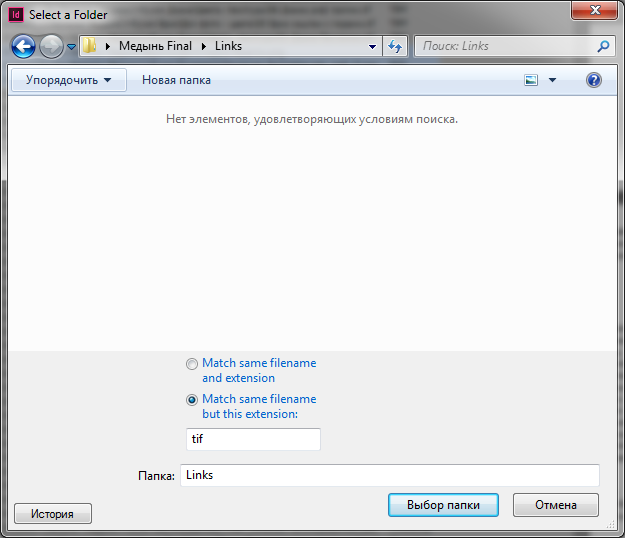
Task: Click the Back navigation arrow
Action: [x=23, y=46]
